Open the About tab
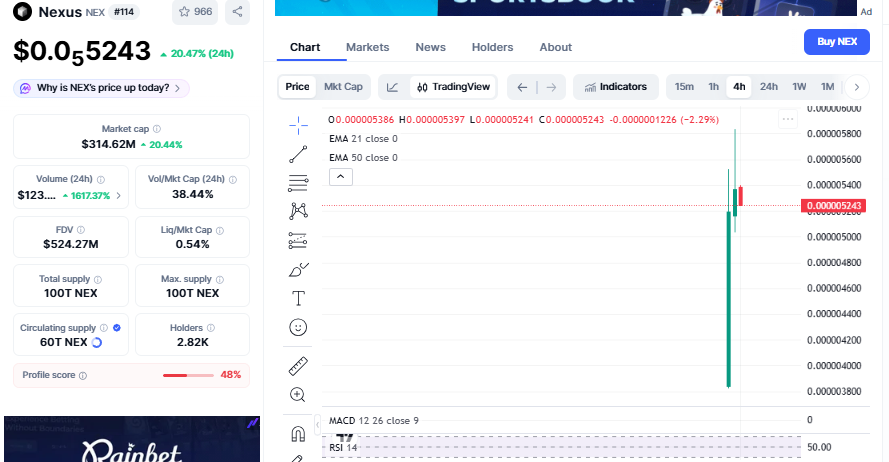The height and width of the screenshot is (462, 889). click(556, 47)
